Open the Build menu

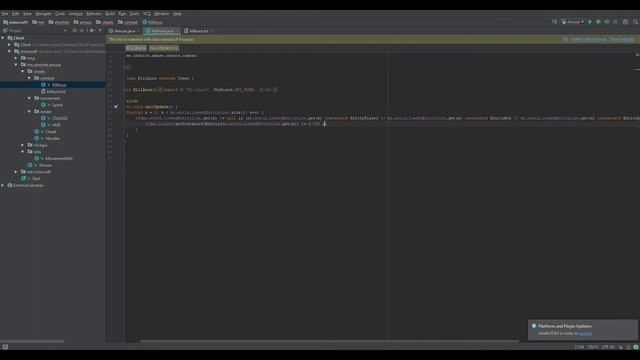[x=110, y=14]
